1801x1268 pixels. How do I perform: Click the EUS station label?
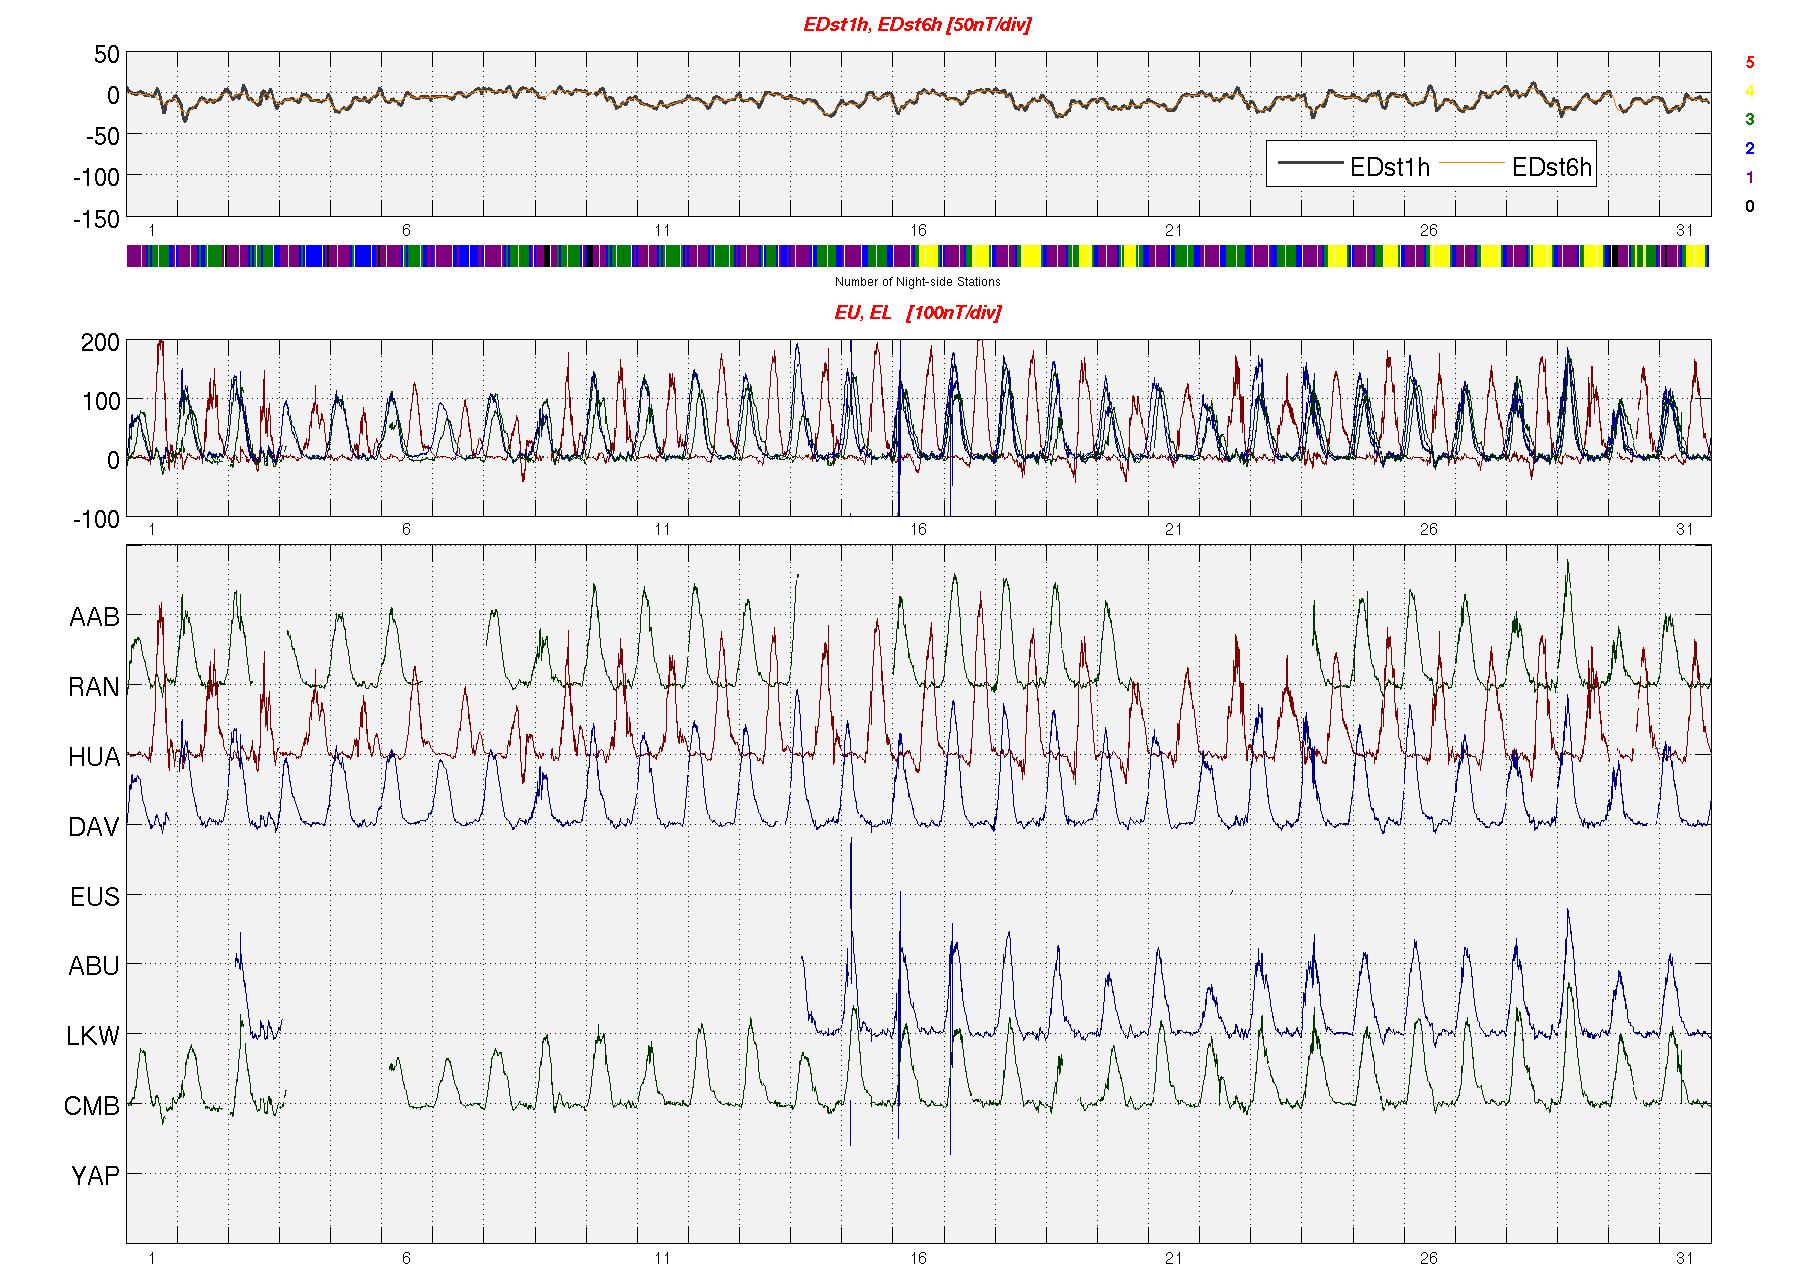pyautogui.click(x=94, y=897)
